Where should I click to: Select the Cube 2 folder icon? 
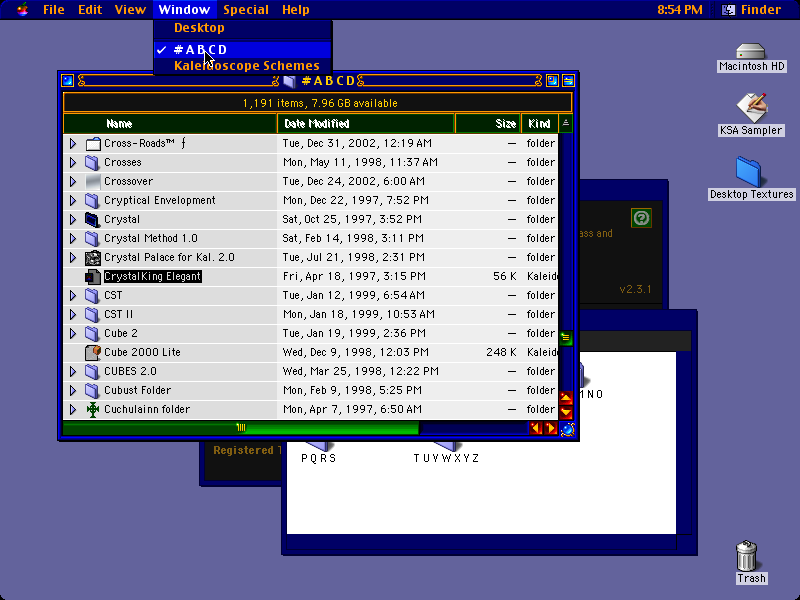tap(92, 333)
